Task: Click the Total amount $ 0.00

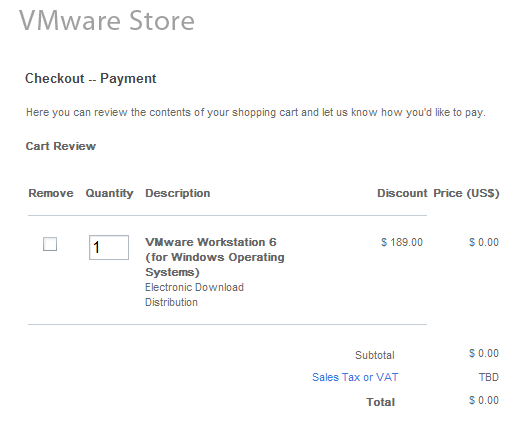Action: coord(484,400)
